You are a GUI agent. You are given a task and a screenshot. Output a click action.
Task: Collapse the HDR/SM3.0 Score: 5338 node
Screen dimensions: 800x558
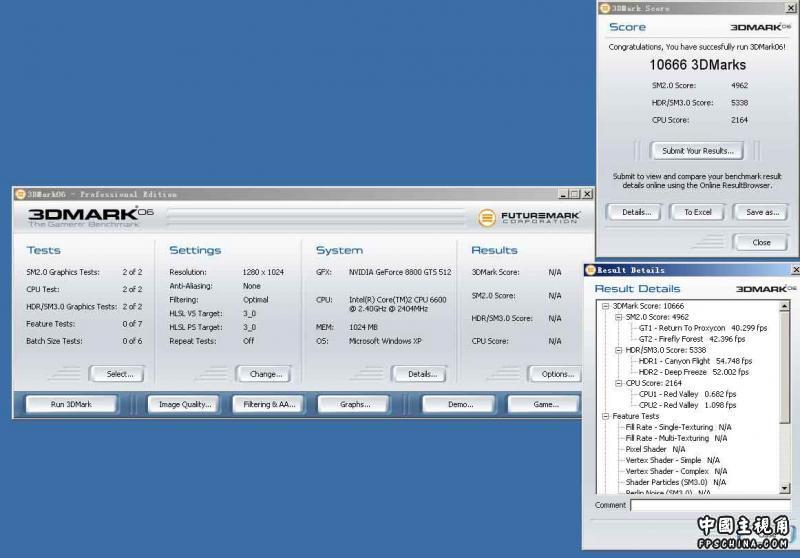coord(618,350)
